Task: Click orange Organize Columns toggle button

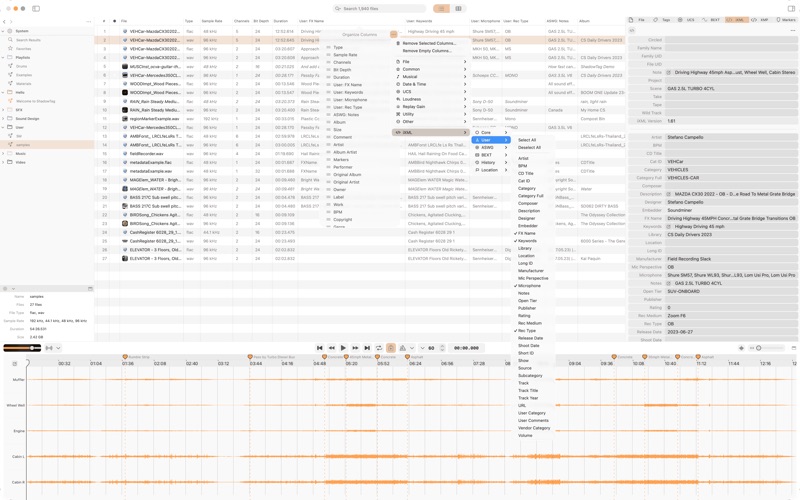Action: coord(393,34)
